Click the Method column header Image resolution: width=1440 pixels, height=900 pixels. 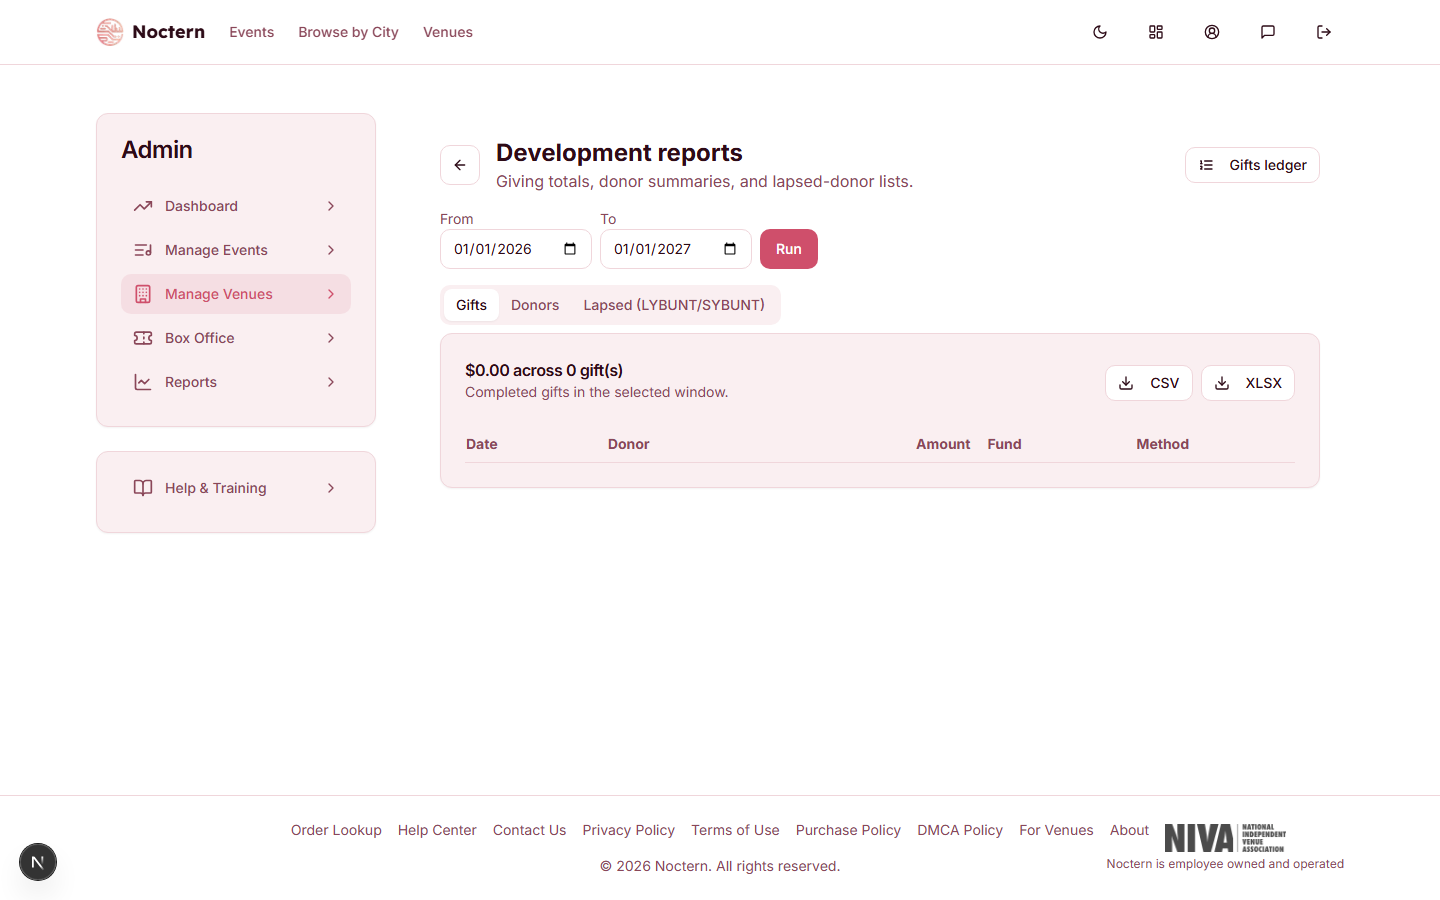pos(1162,444)
